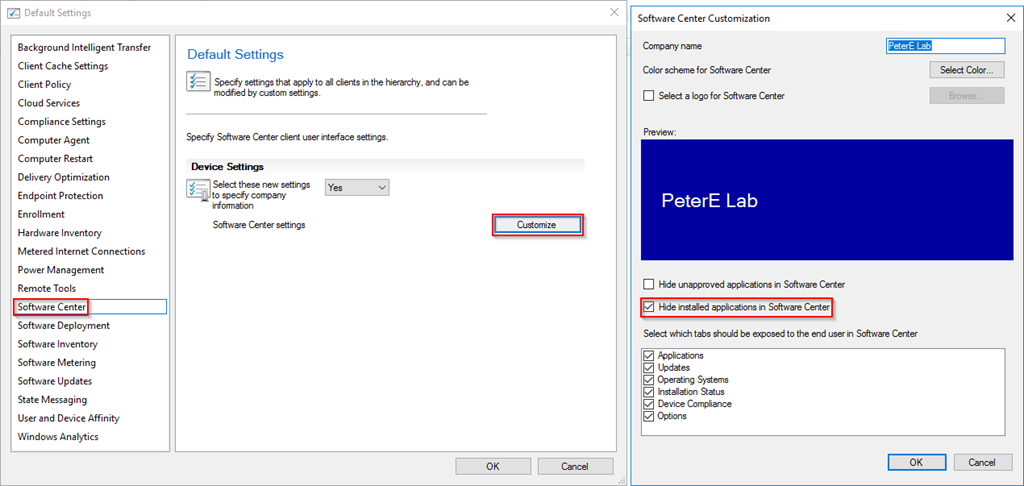Viewport: 1024px width, 486px height.
Task: Open the Yes dropdown for company information
Action: tap(357, 187)
